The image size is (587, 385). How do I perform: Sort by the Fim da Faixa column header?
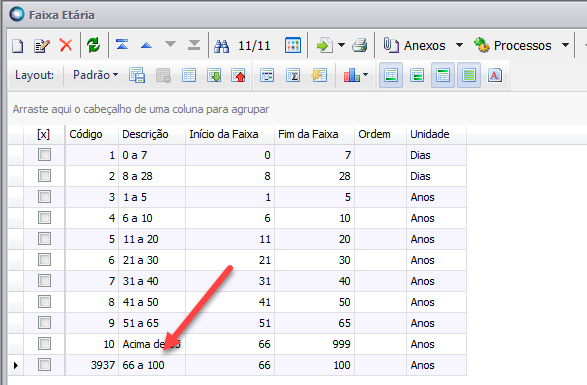(314, 134)
